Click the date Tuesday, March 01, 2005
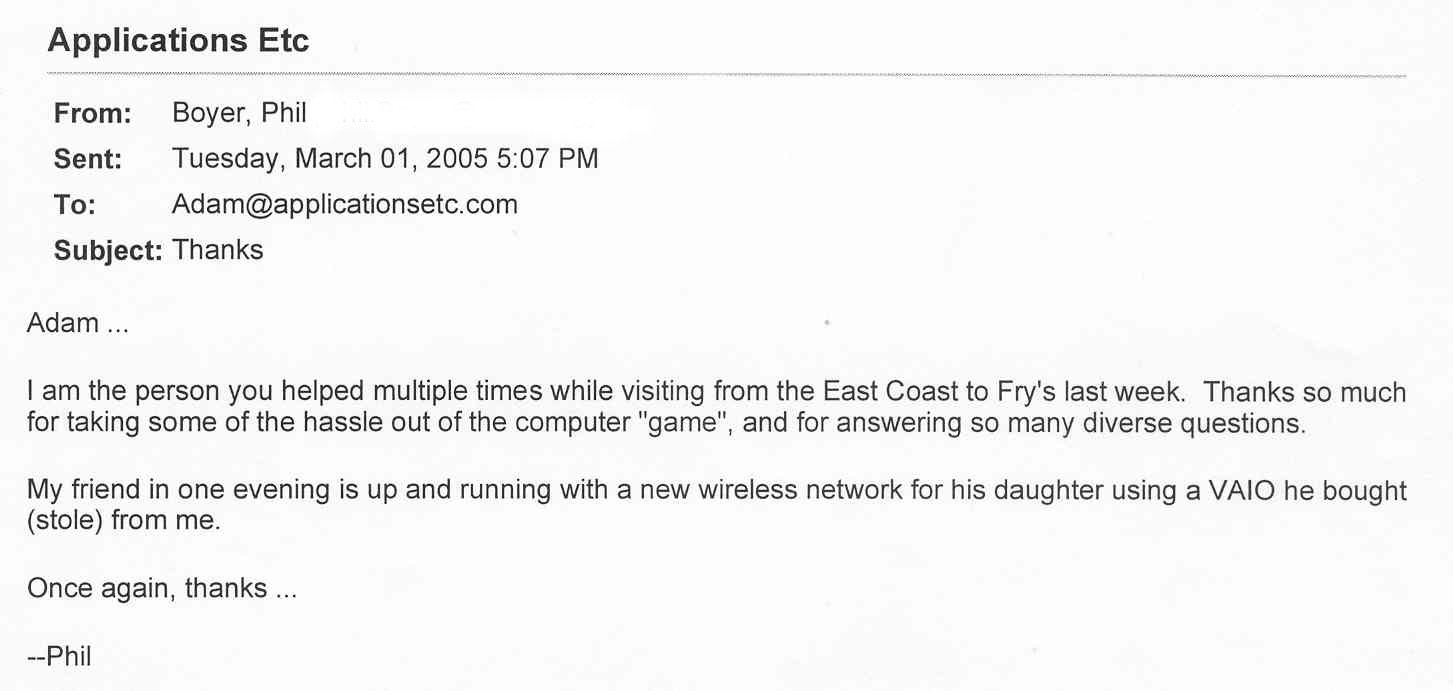The height and width of the screenshot is (691, 1453). (329, 159)
